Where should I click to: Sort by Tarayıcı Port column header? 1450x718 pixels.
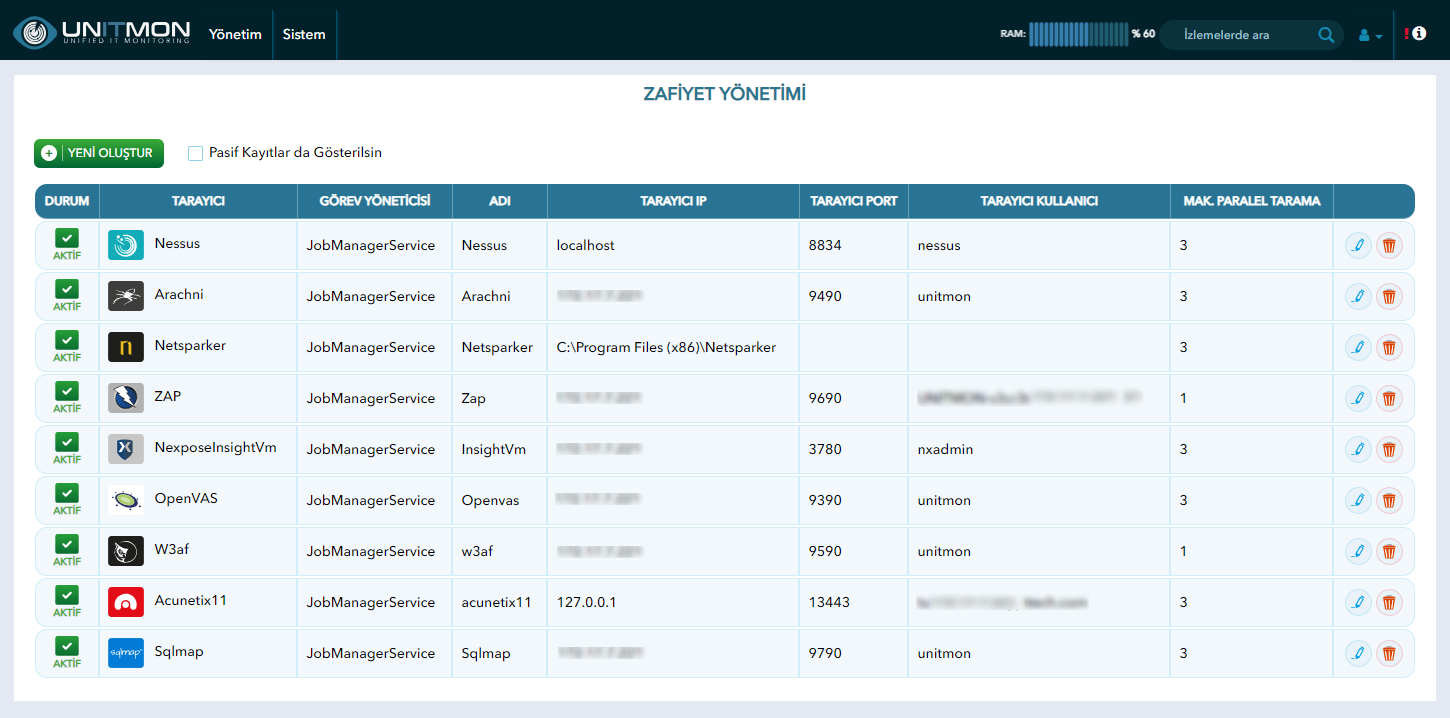[854, 201]
